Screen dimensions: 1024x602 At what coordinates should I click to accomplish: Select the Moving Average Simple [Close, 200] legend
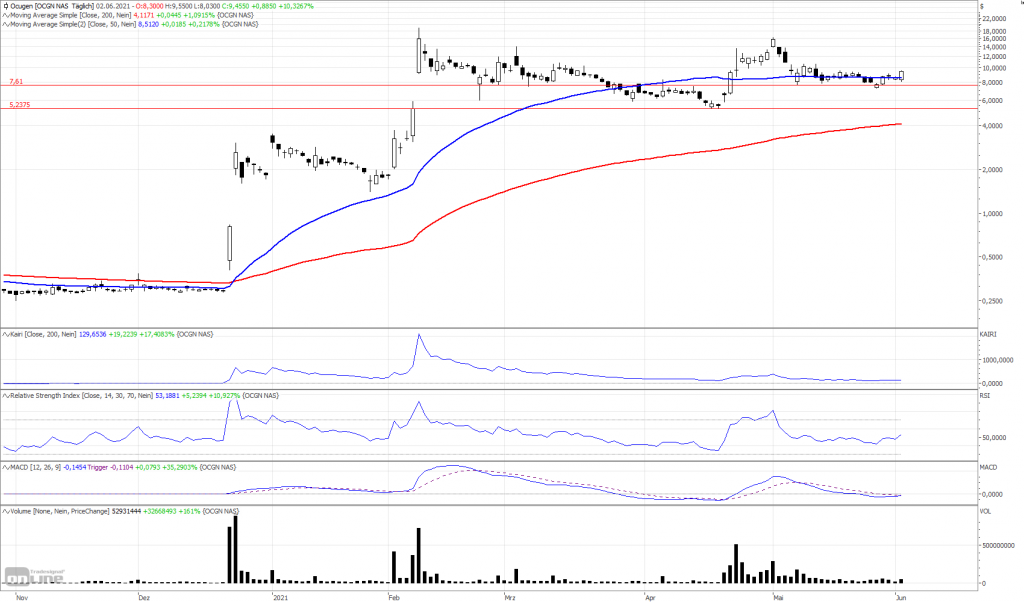[x=71, y=15]
